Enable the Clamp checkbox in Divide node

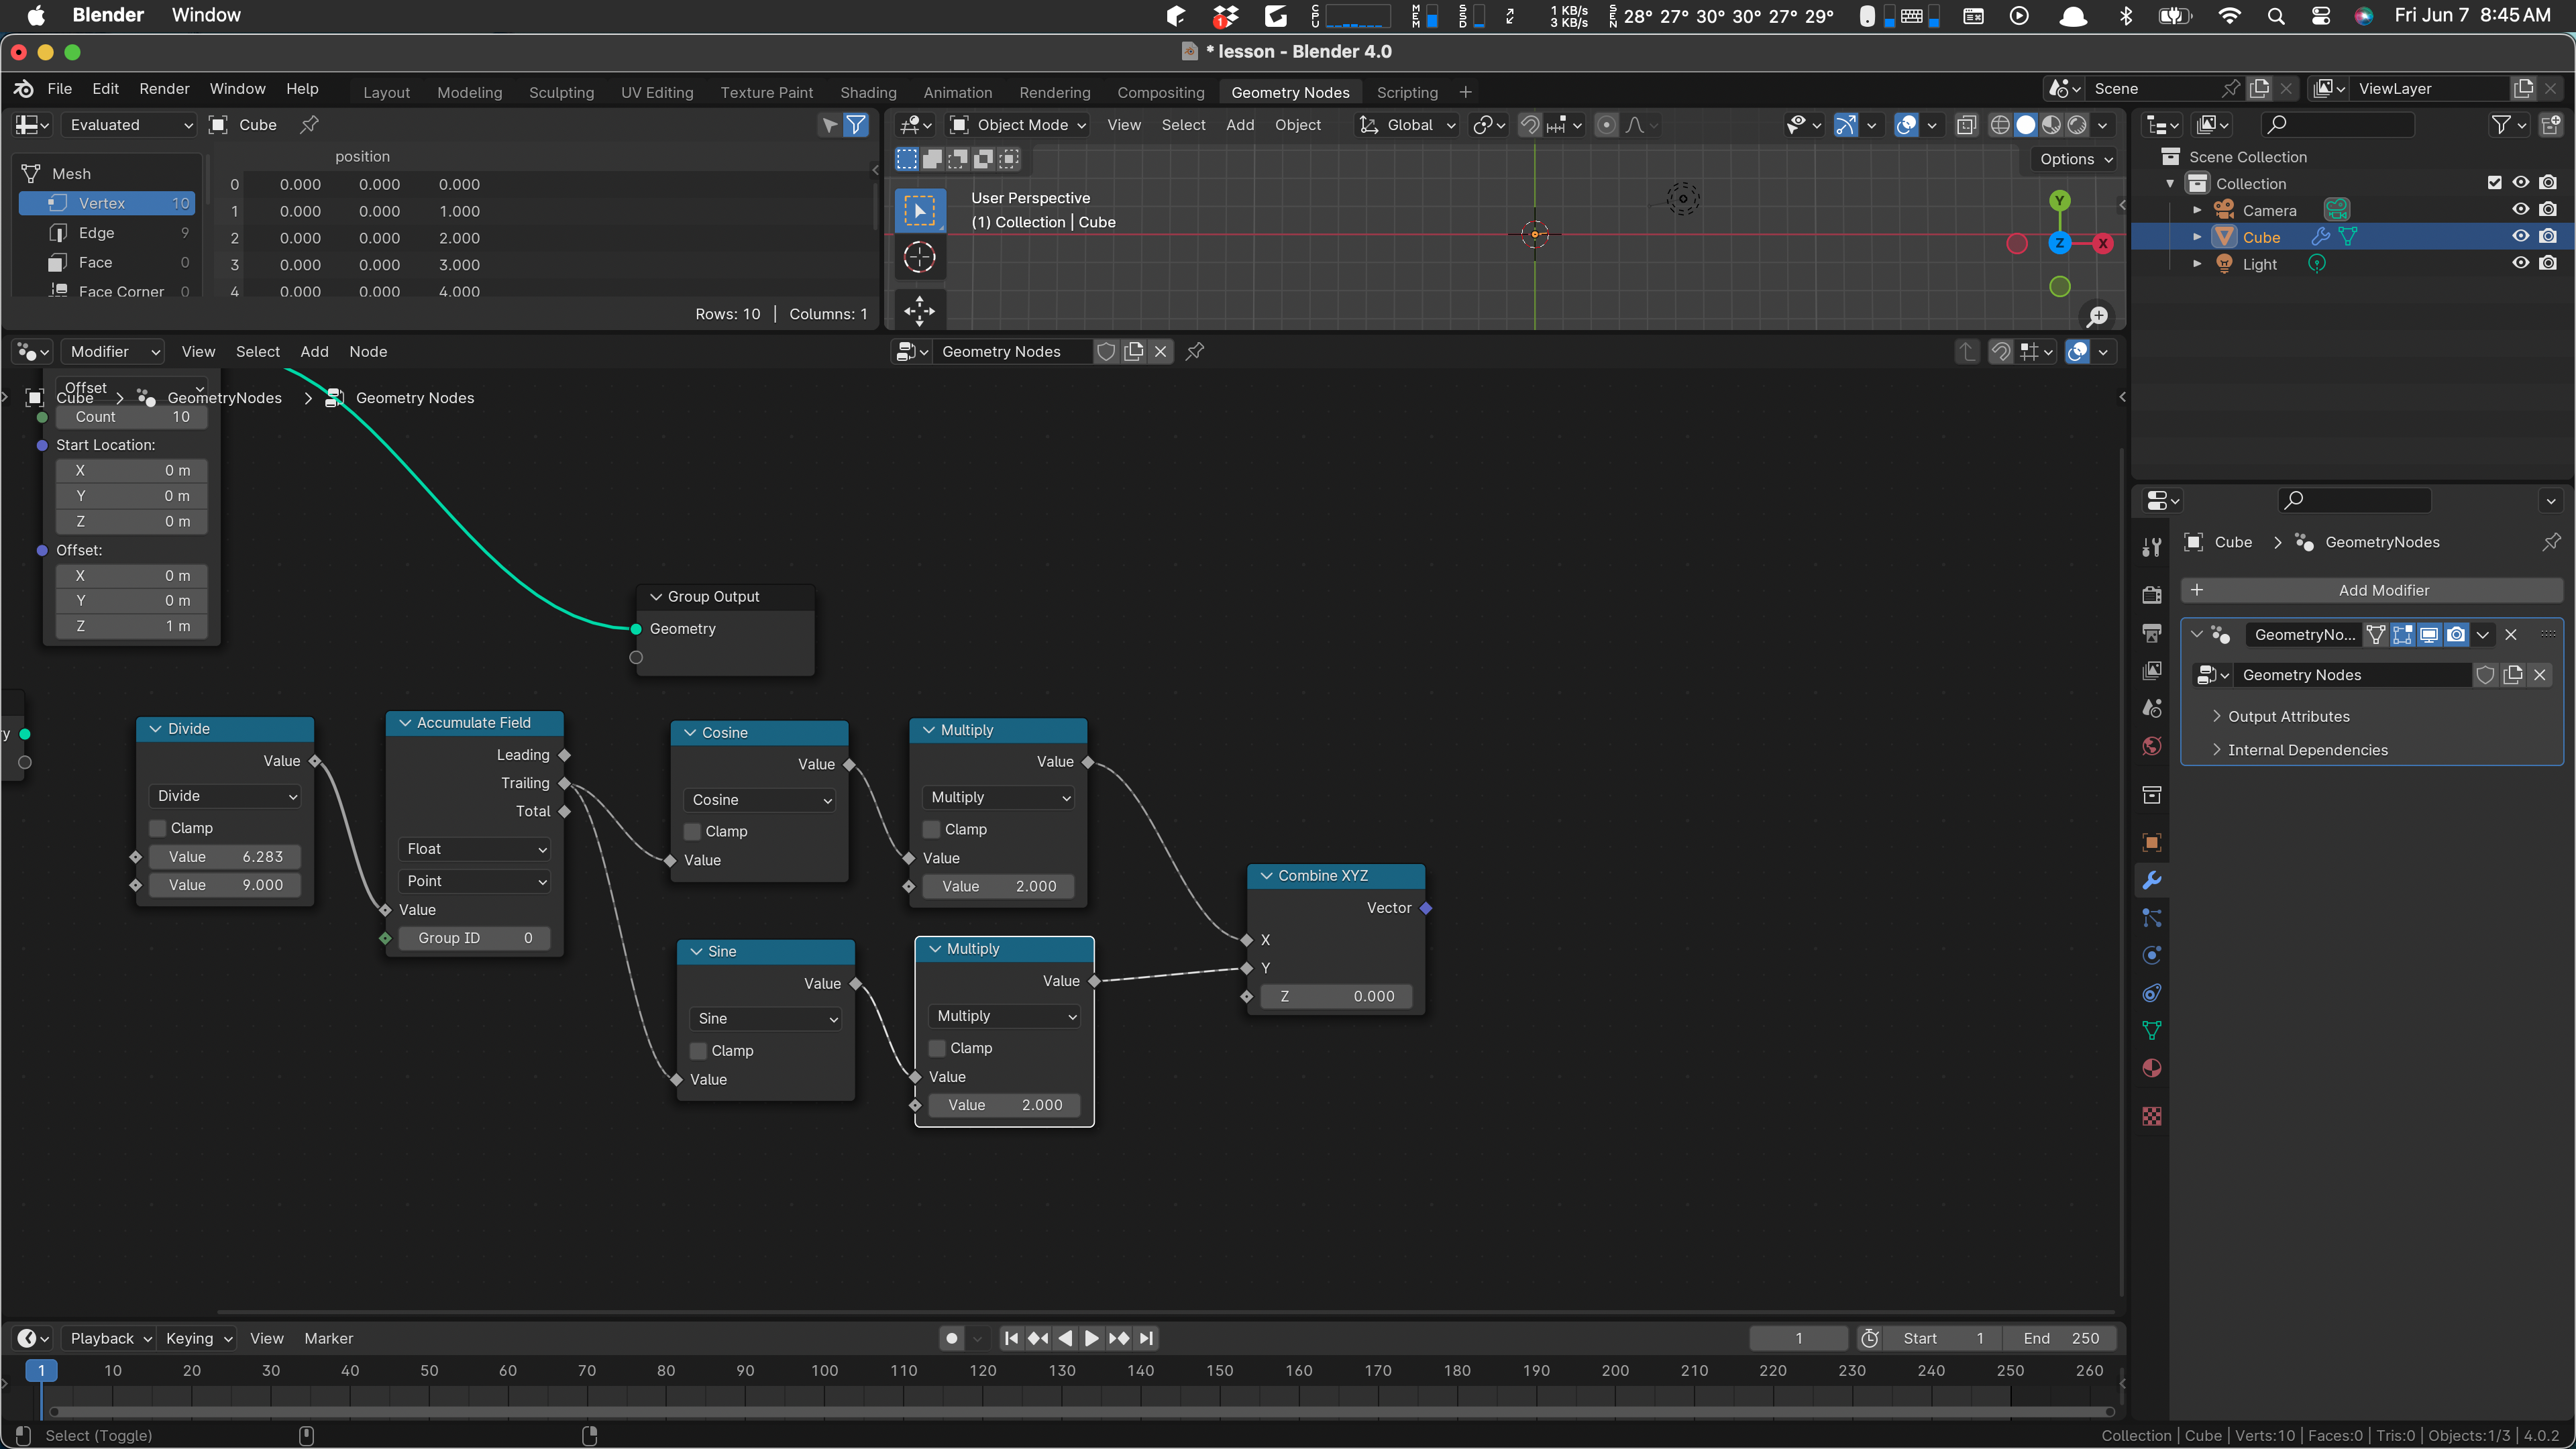point(157,828)
